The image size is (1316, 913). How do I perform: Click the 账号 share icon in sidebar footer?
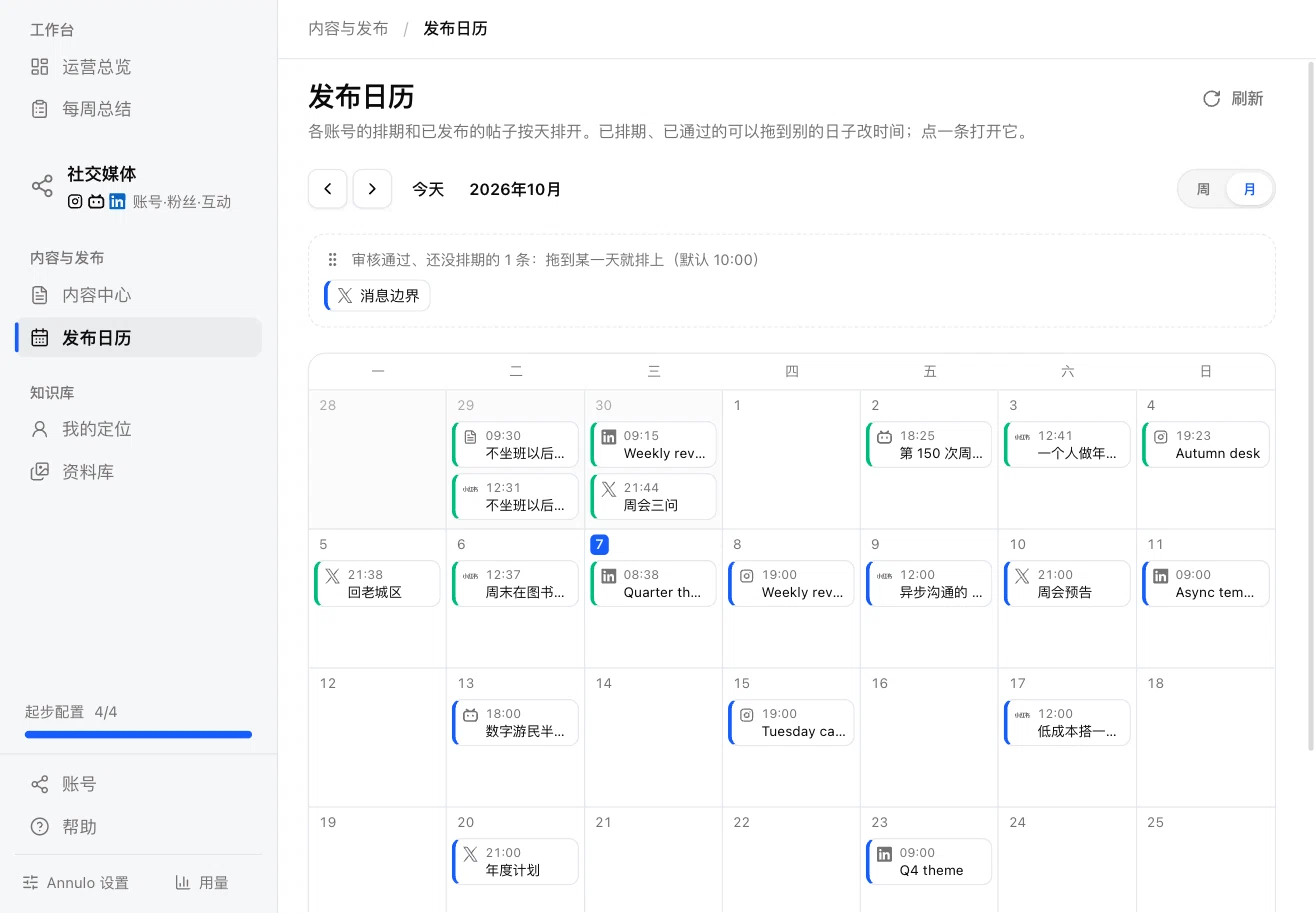(x=40, y=784)
